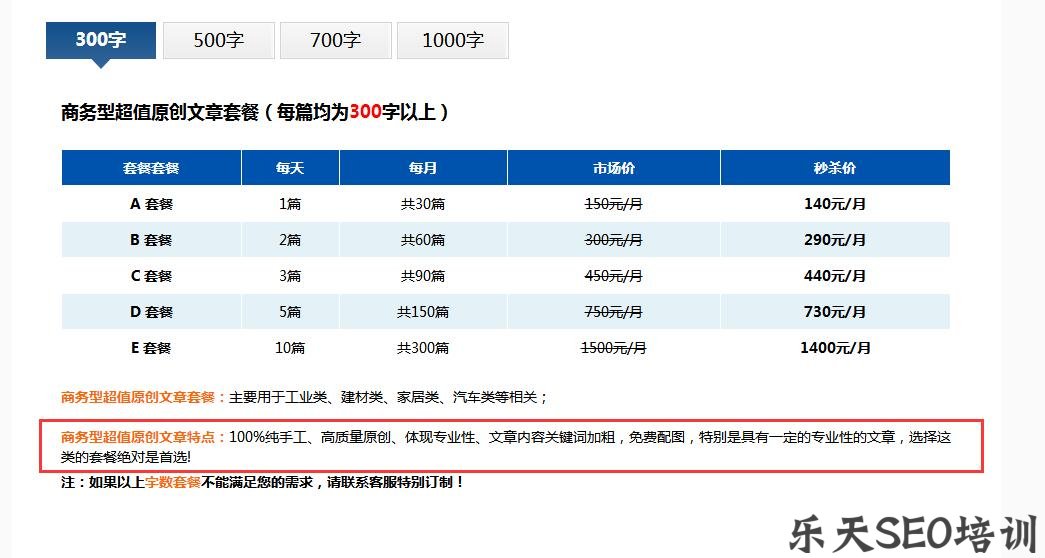Click the red 300 in the heading
Screen dimensions: 1045x558
pos(365,112)
